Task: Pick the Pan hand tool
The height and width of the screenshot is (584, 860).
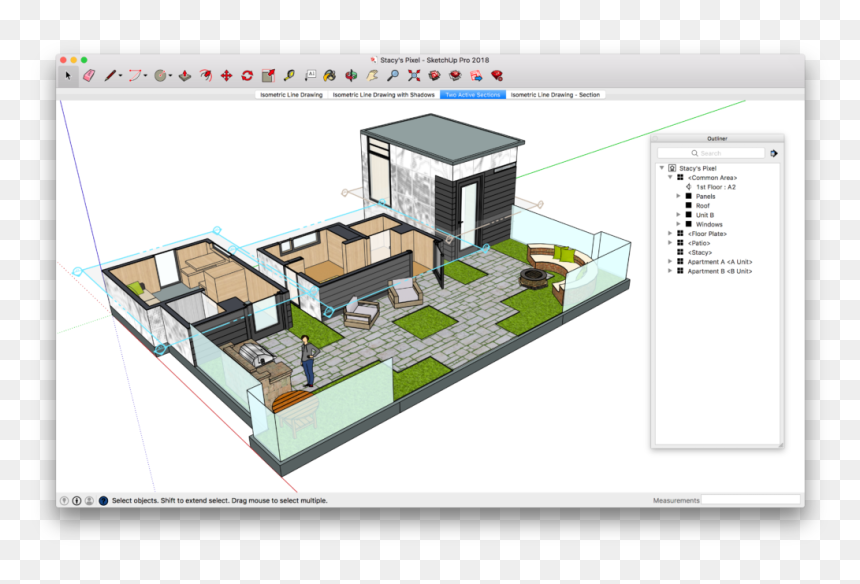Action: tap(372, 76)
